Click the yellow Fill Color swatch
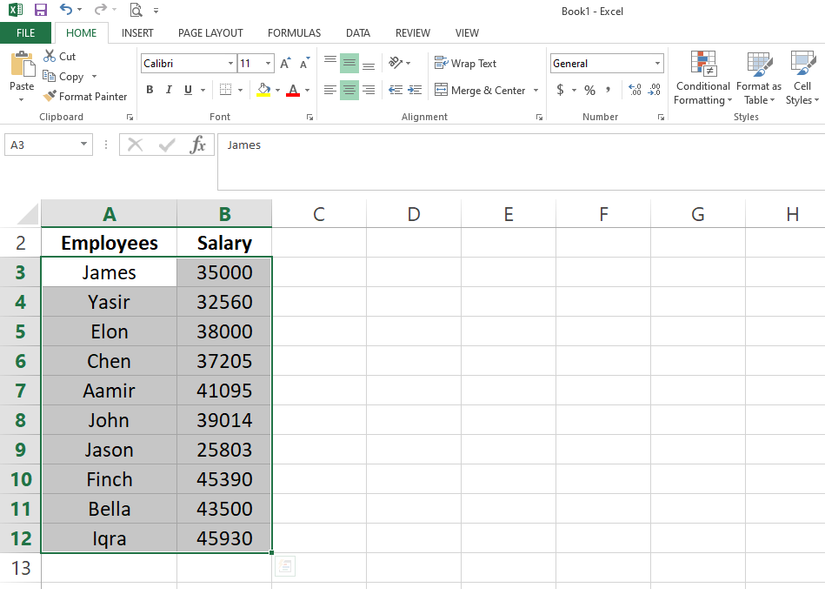The height and width of the screenshot is (589, 825). 262,90
